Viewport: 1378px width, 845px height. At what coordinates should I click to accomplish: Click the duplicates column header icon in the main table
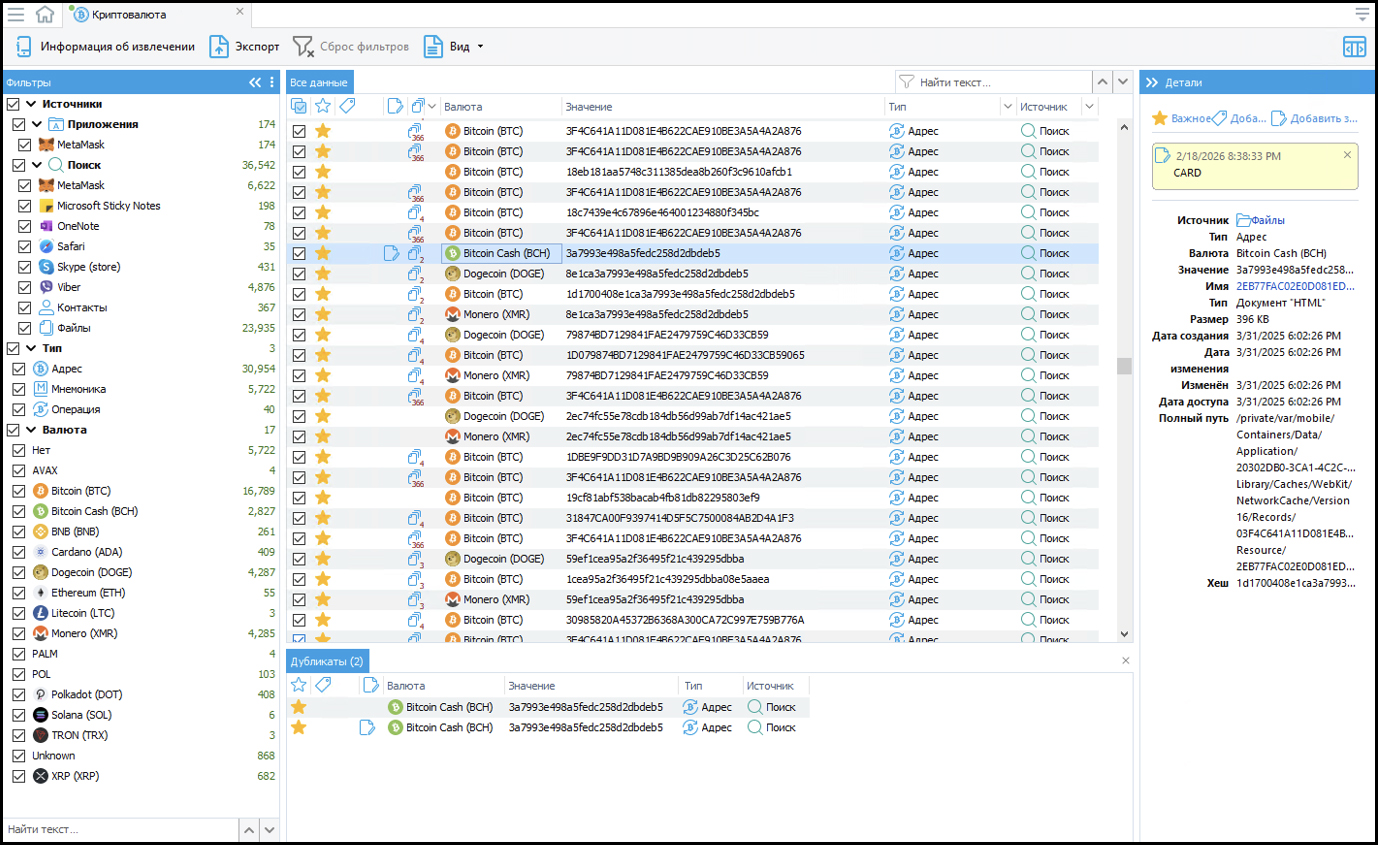418,106
